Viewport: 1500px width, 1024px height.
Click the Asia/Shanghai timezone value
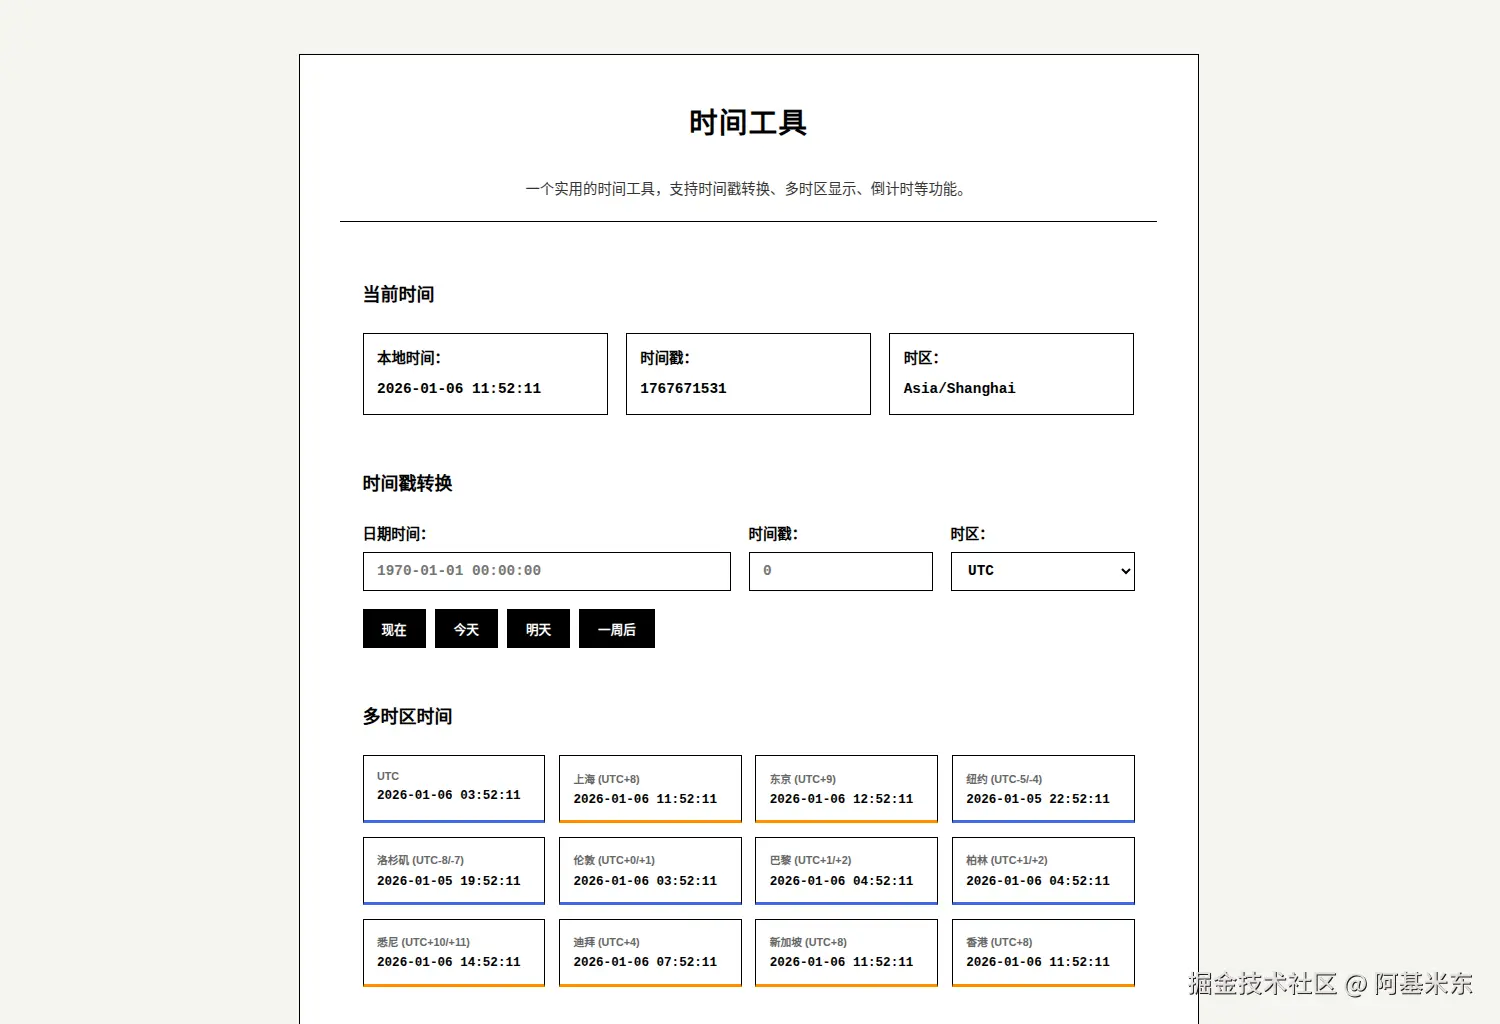coord(959,388)
